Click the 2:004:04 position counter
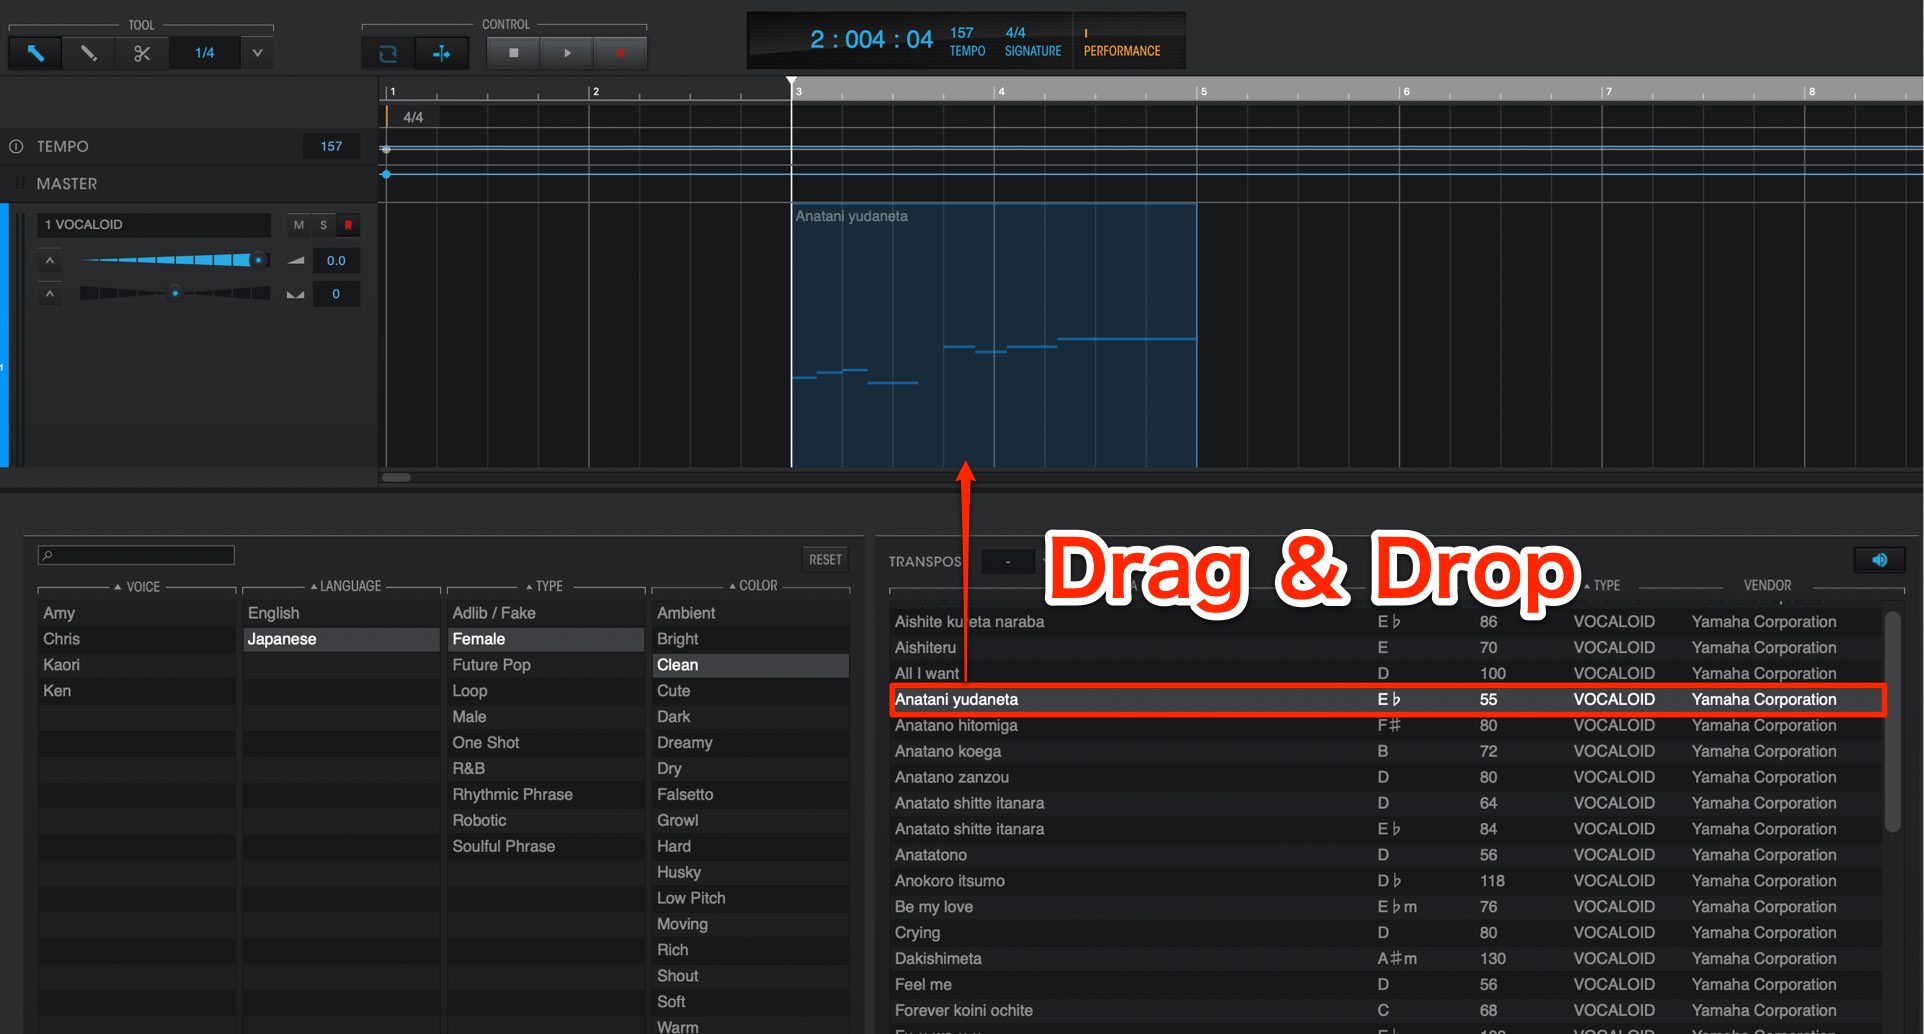Viewport: 1924px width, 1034px height. tap(871, 40)
